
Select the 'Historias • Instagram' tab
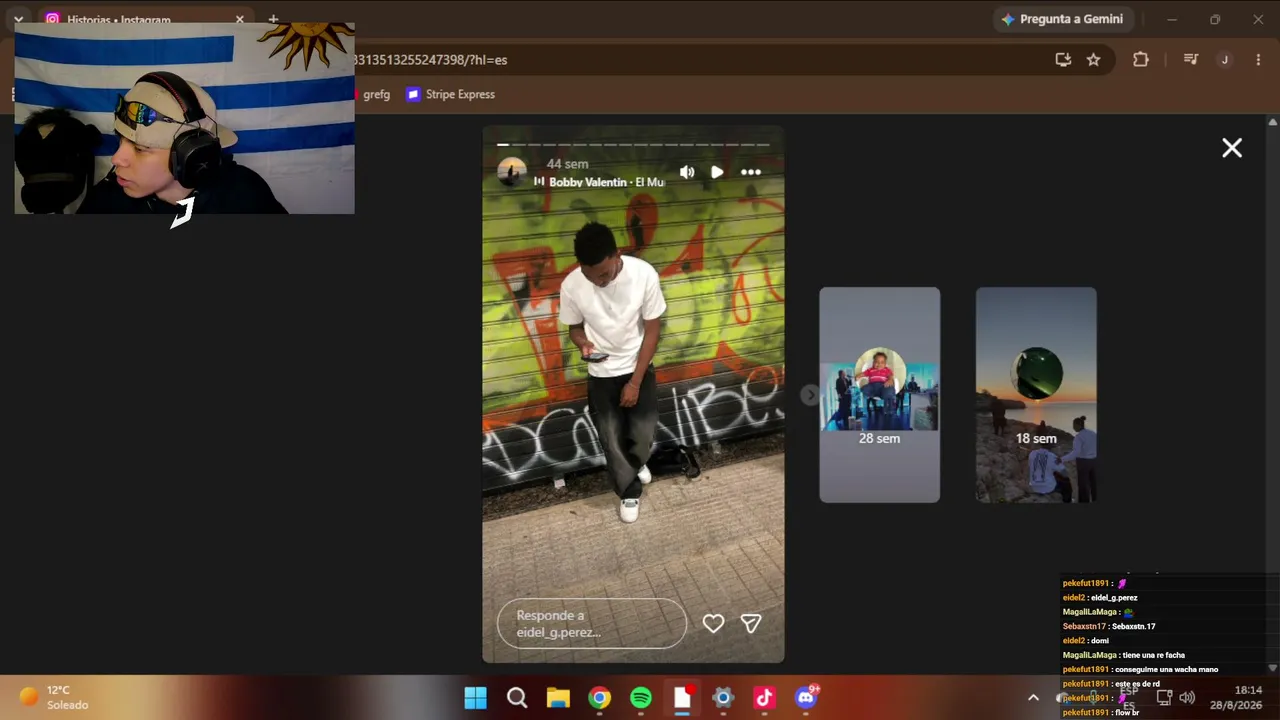[x=145, y=19]
